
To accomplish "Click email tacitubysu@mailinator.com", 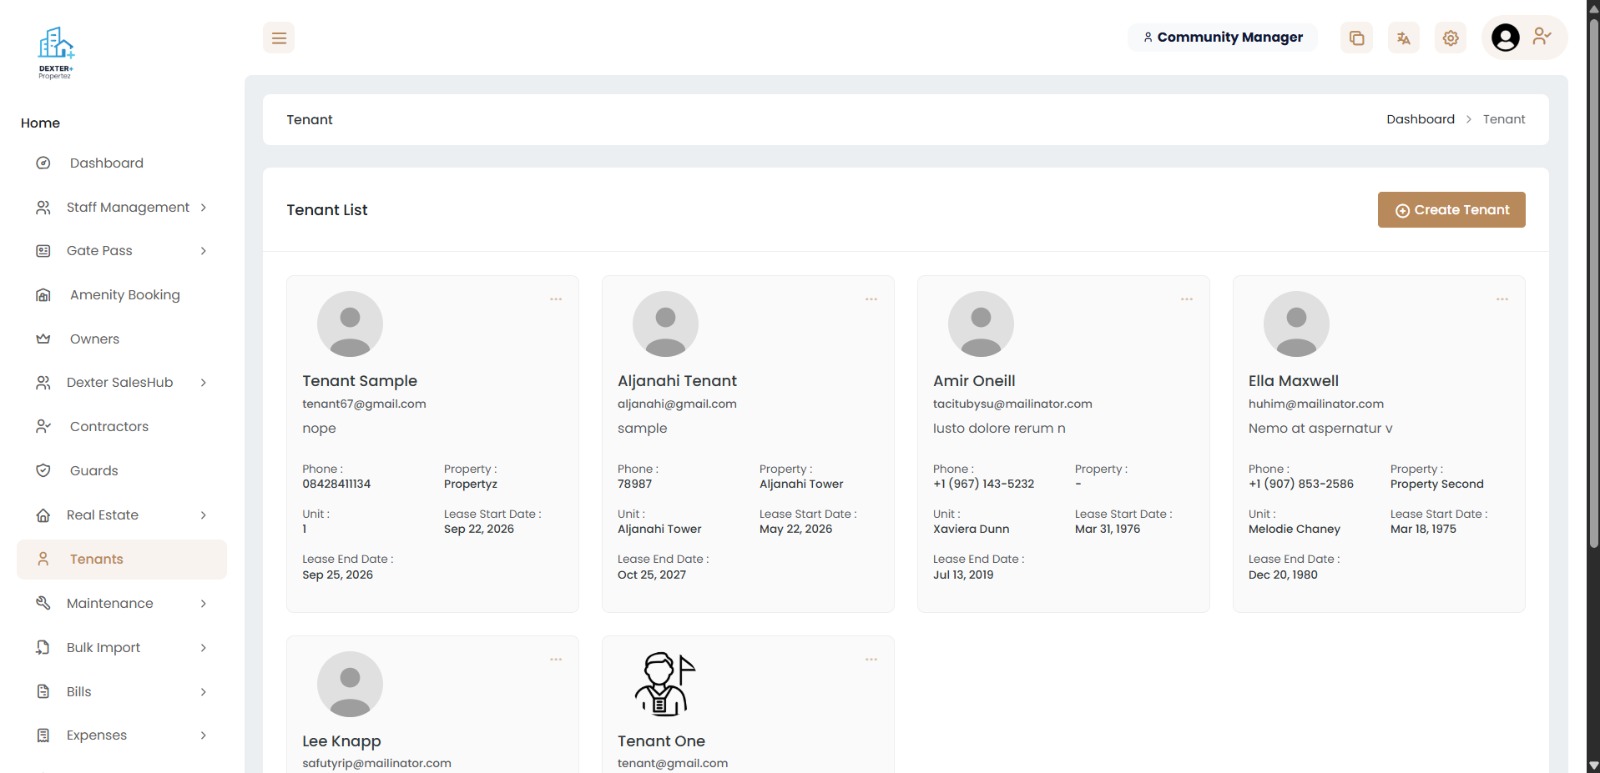I will (1012, 404).
